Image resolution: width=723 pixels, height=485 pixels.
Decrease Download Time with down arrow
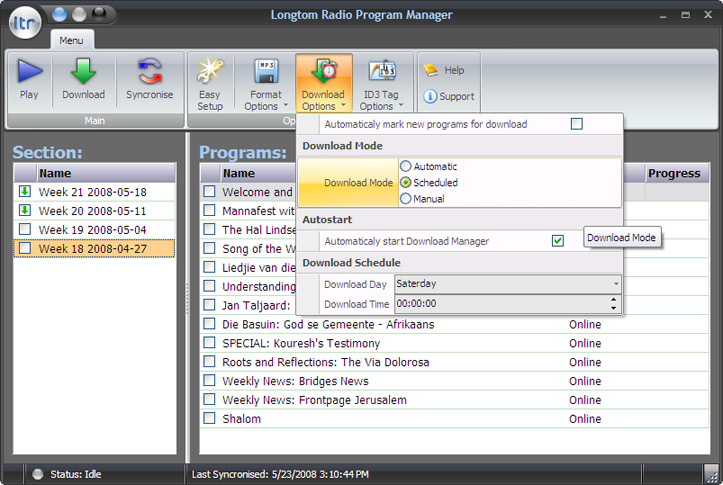613,308
